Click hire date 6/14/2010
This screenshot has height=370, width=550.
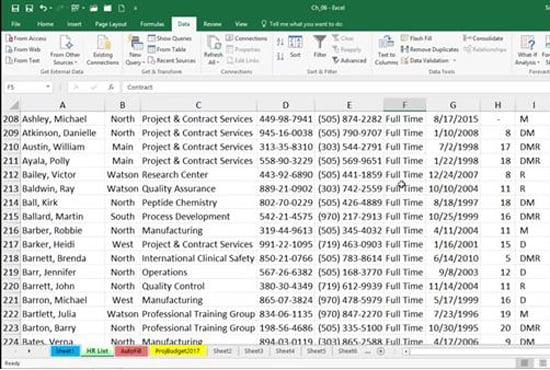coord(453,258)
